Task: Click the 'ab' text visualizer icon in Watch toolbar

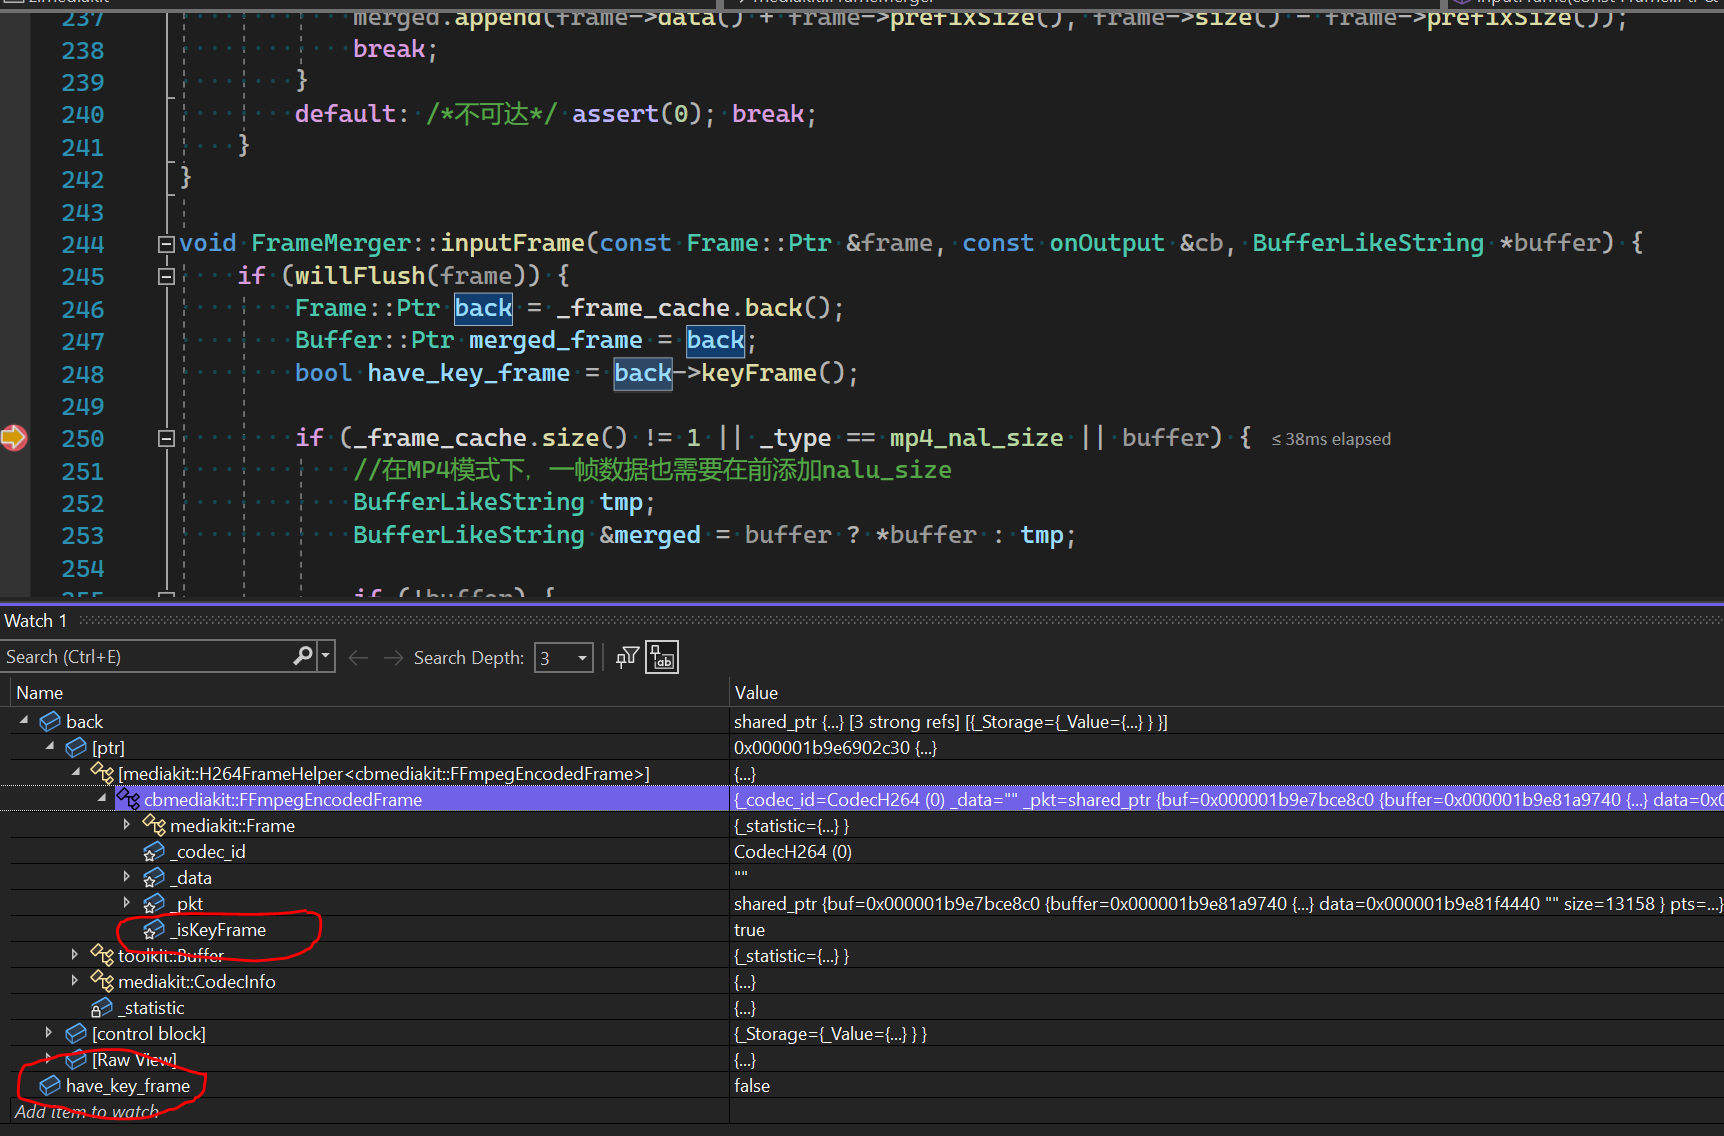Action: (x=661, y=657)
